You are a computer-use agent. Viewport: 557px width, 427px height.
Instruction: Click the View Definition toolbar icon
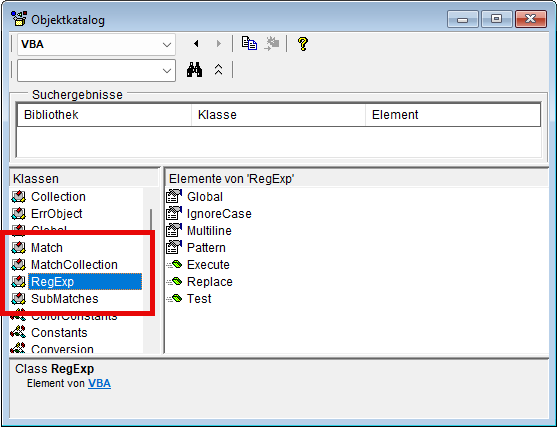click(272, 44)
